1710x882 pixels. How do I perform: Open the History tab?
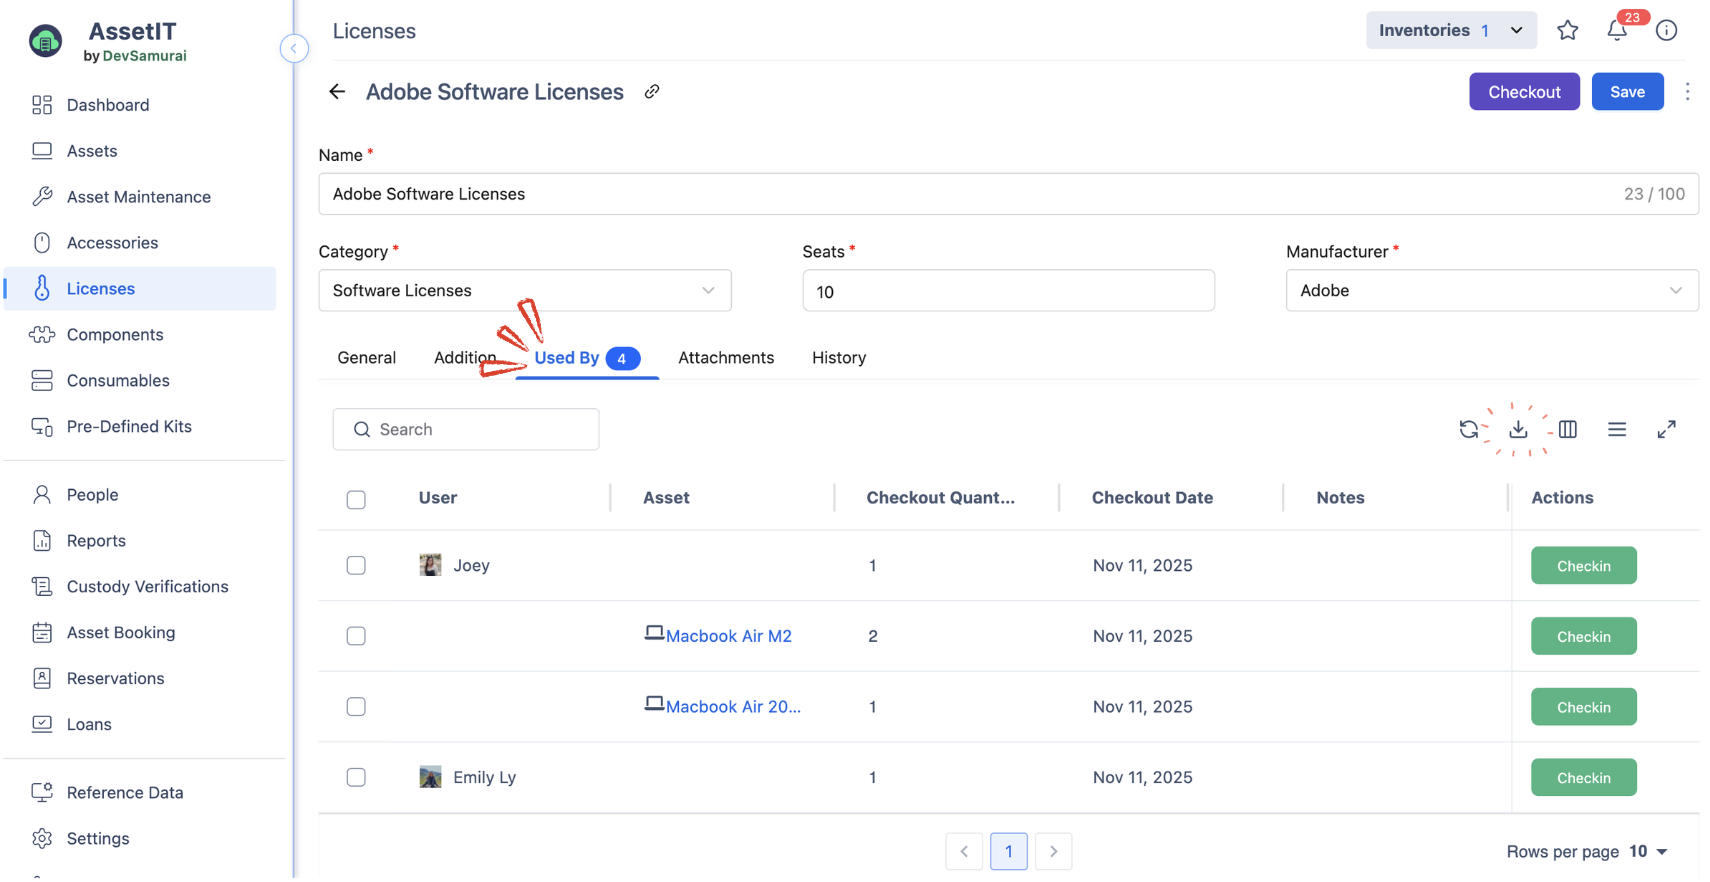[x=838, y=358]
